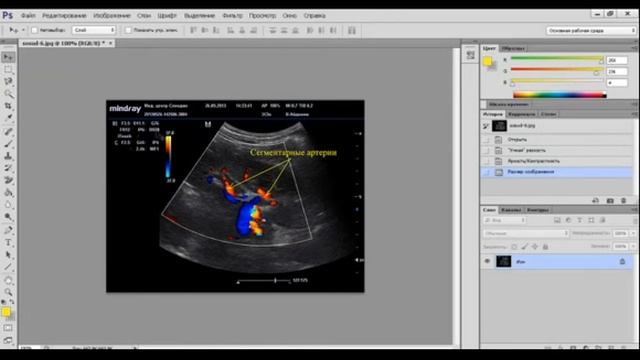The image size is (640, 360).
Task: Click the color spectrum ramp
Action: (559, 95)
